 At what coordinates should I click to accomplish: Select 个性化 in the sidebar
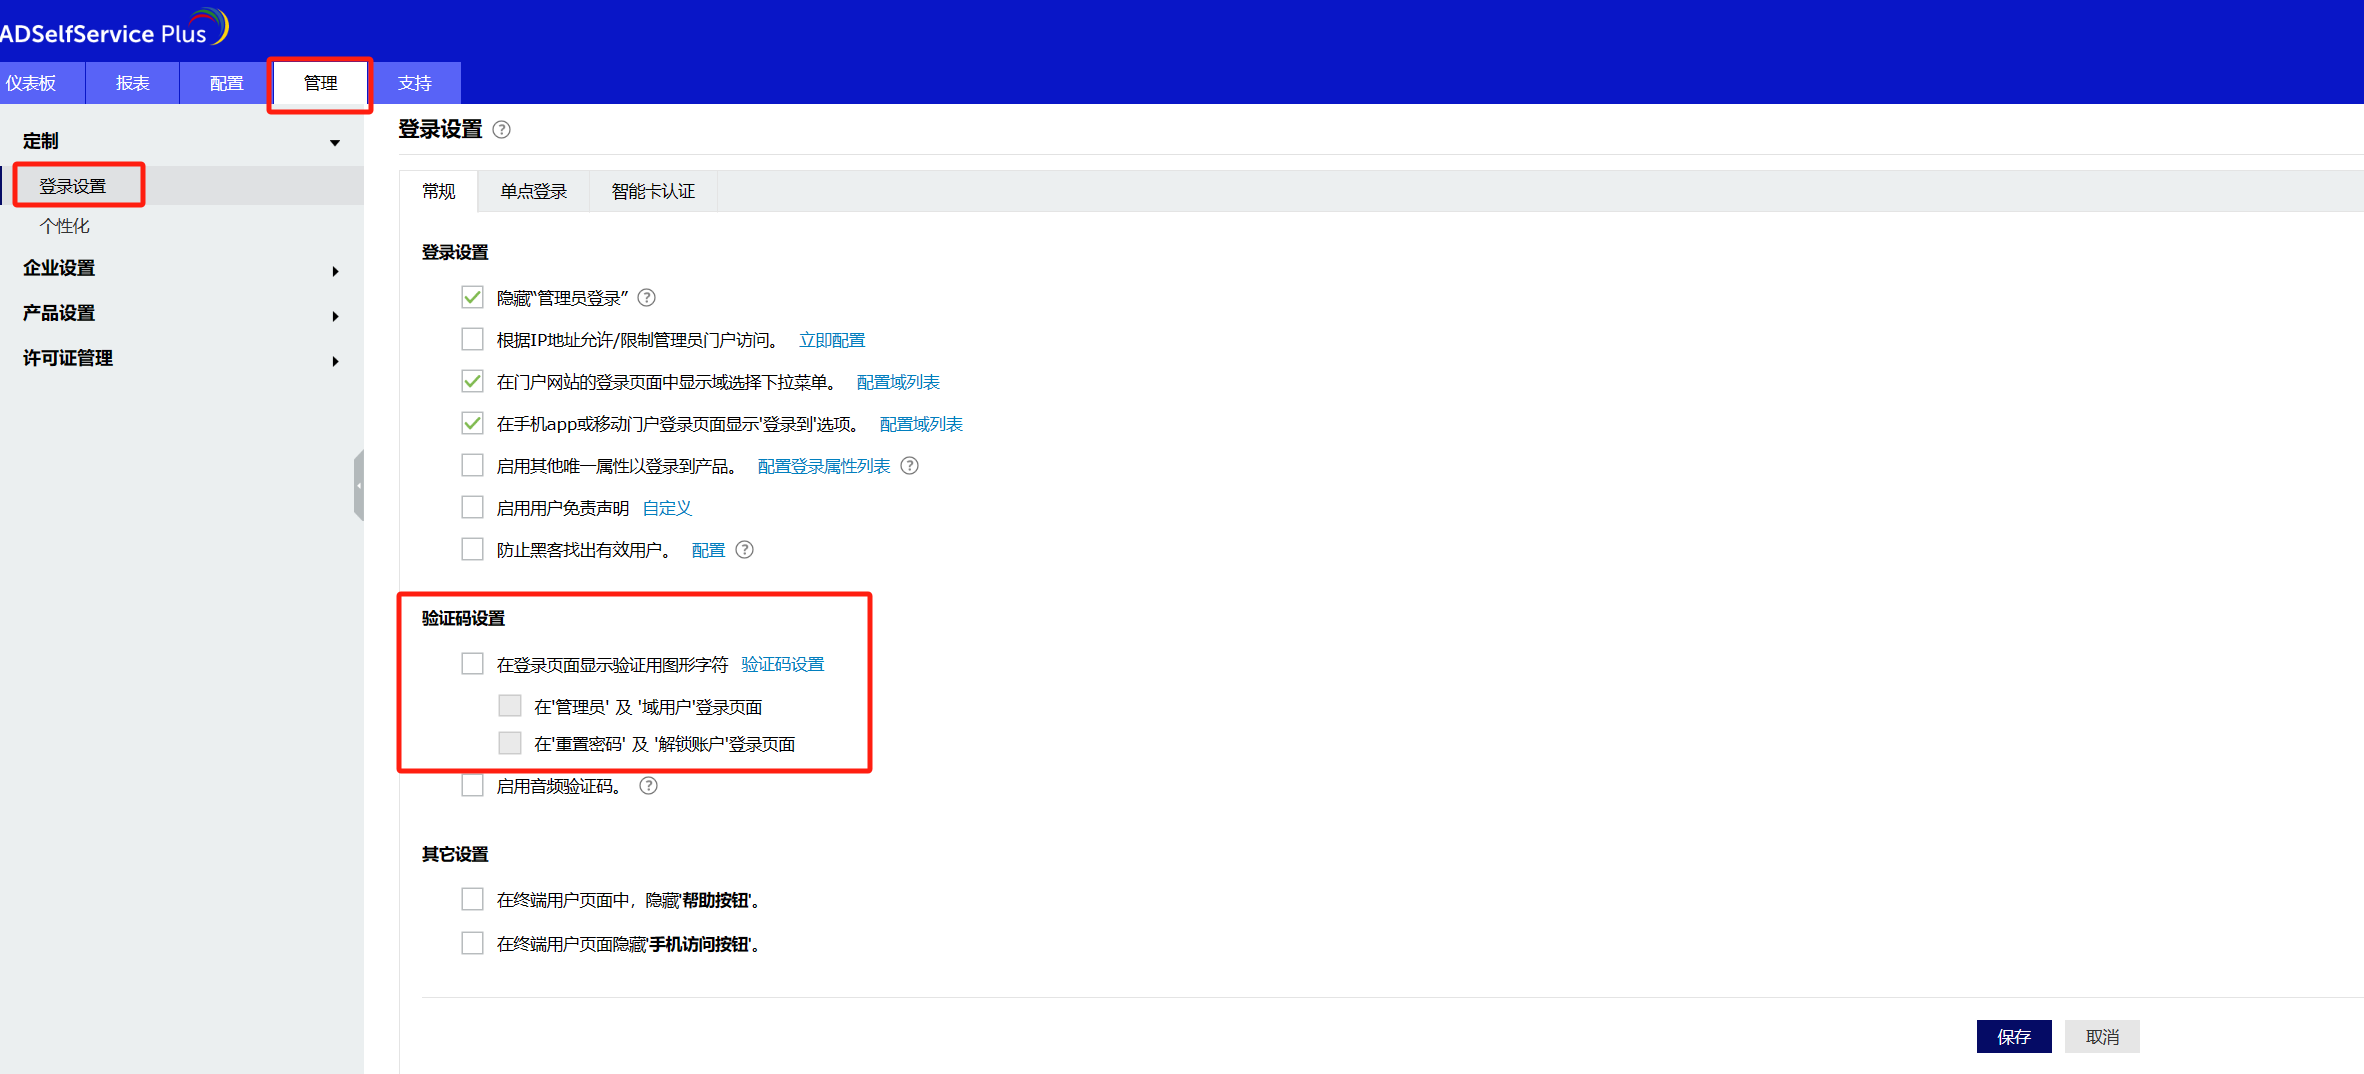65,226
